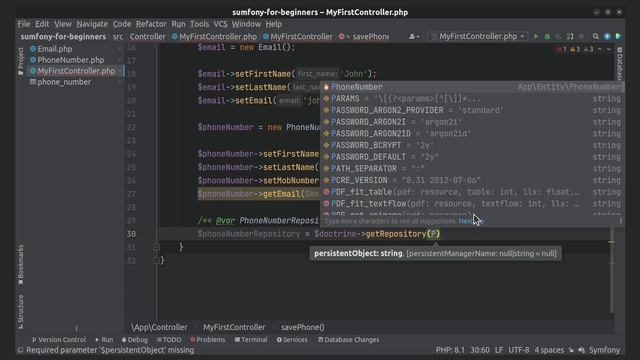
Task: Click sumfony-for-beginners breadcrumb in navigation bar
Action: click(63, 36)
